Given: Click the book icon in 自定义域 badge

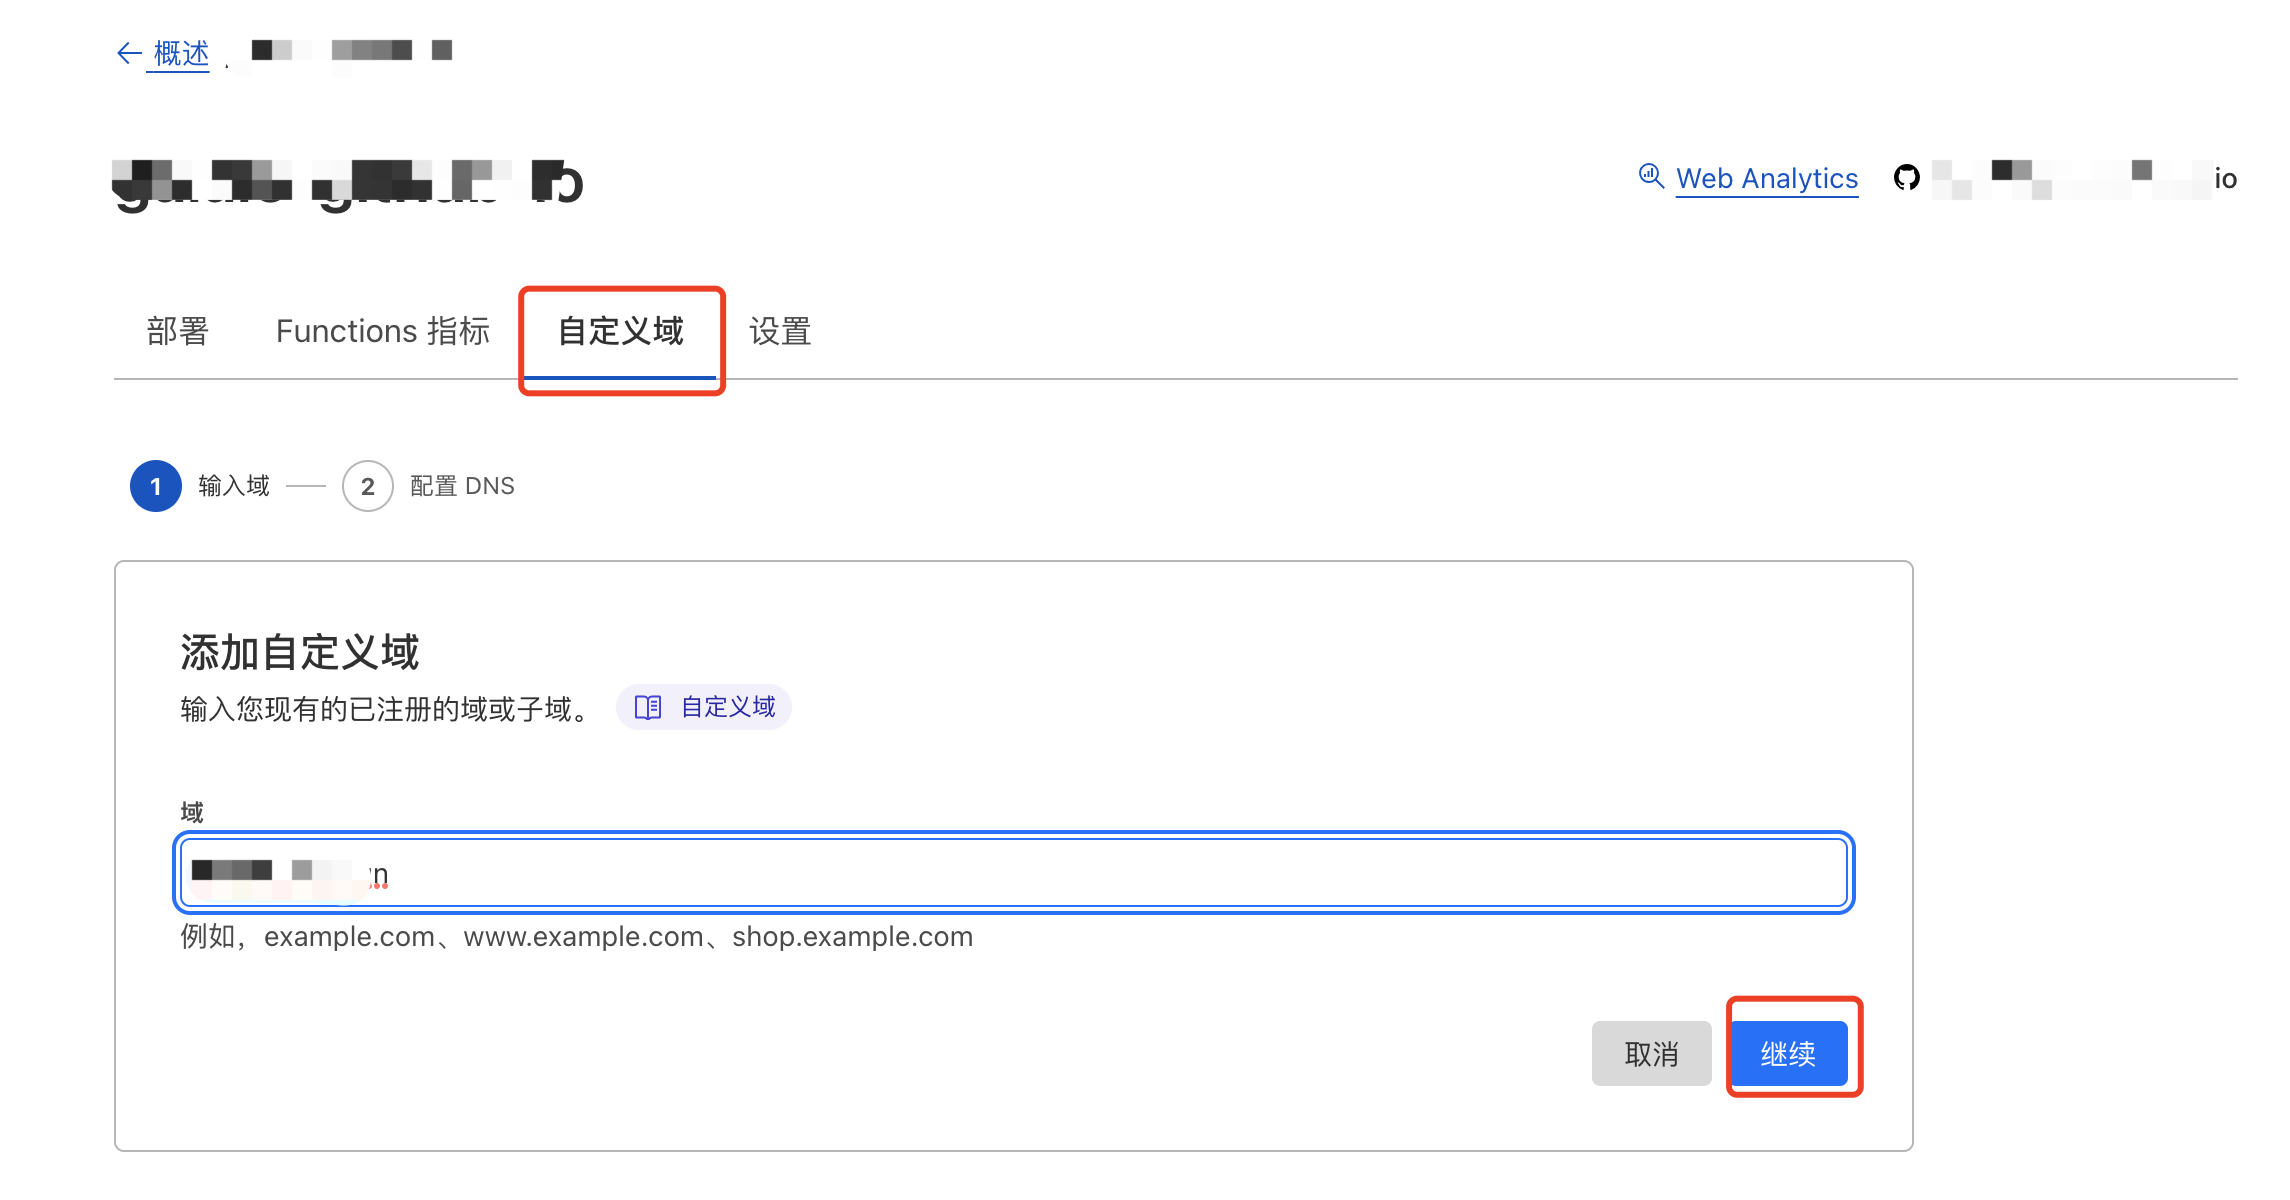Looking at the screenshot, I should [x=648, y=708].
